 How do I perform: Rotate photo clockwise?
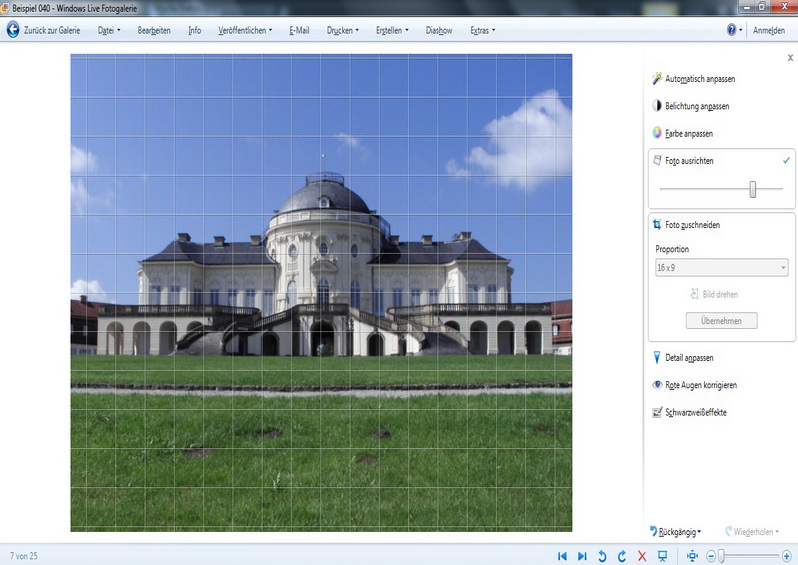click(622, 555)
